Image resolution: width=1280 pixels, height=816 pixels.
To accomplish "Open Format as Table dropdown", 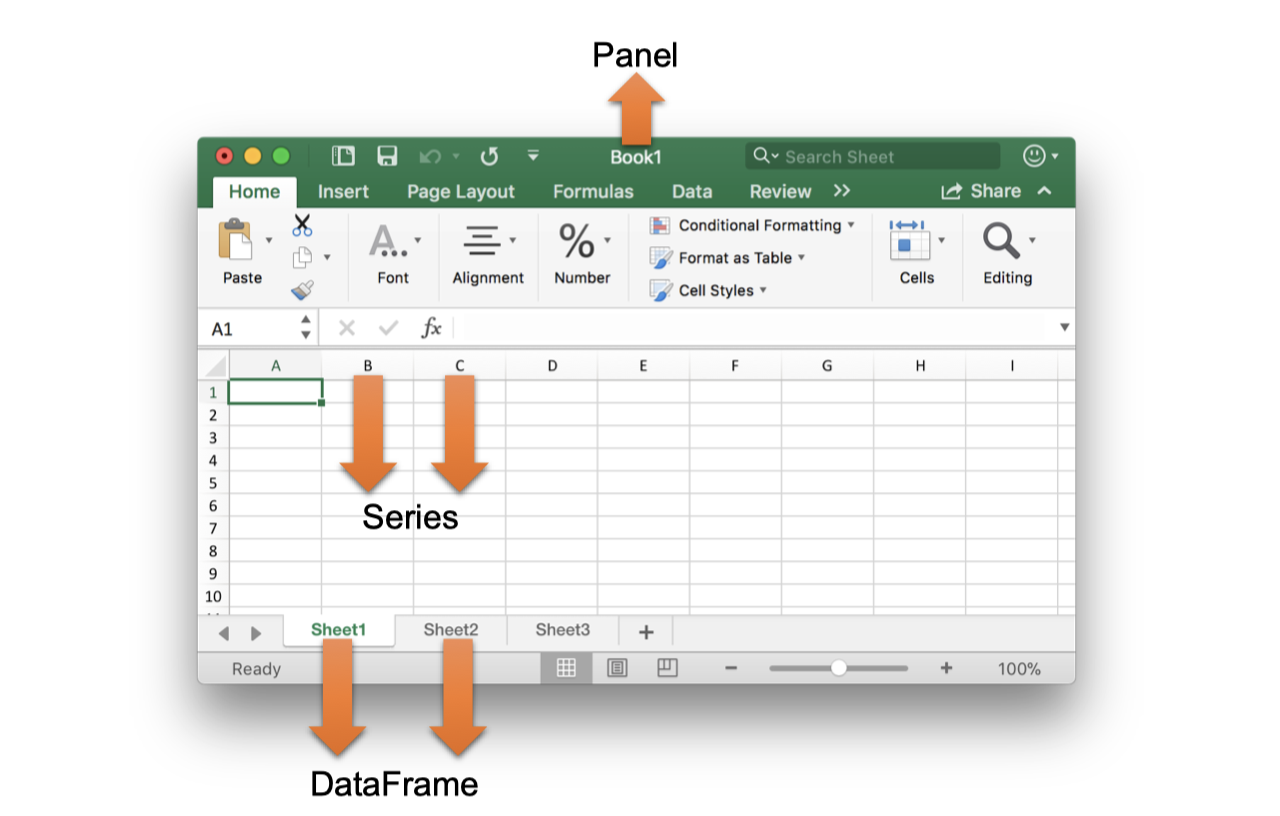I will click(727, 258).
